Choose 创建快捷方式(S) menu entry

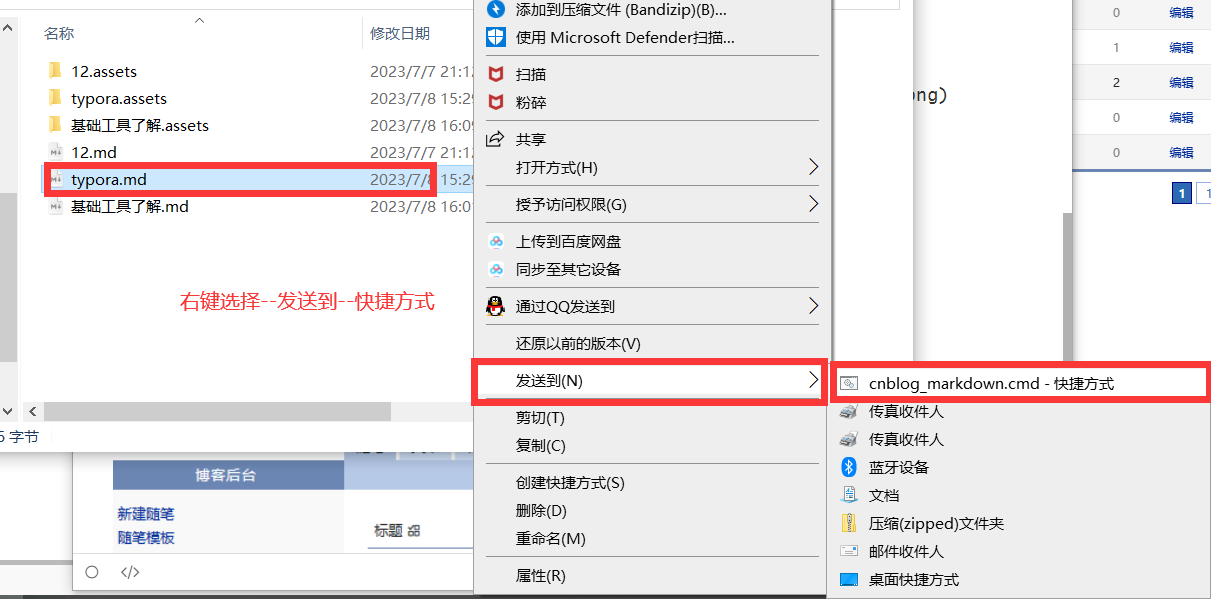pyautogui.click(x=570, y=482)
